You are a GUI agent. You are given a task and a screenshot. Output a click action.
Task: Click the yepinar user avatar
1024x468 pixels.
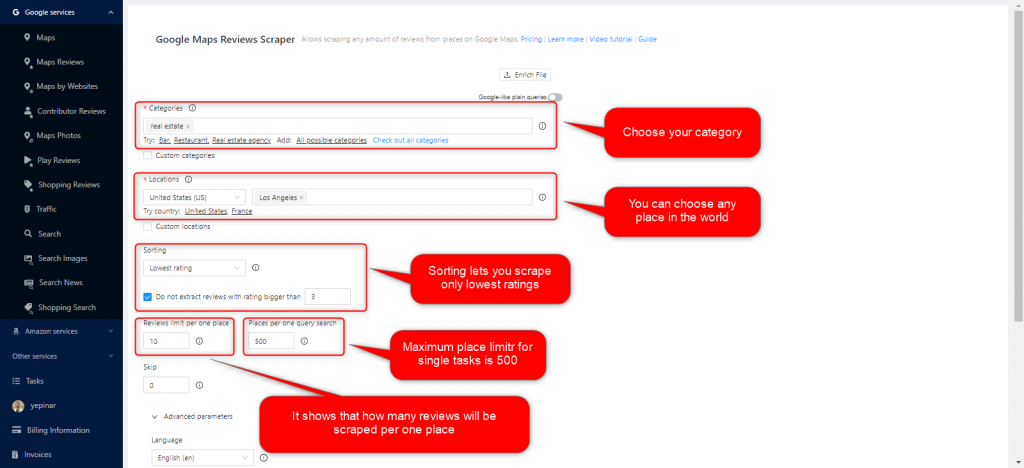pos(18,406)
